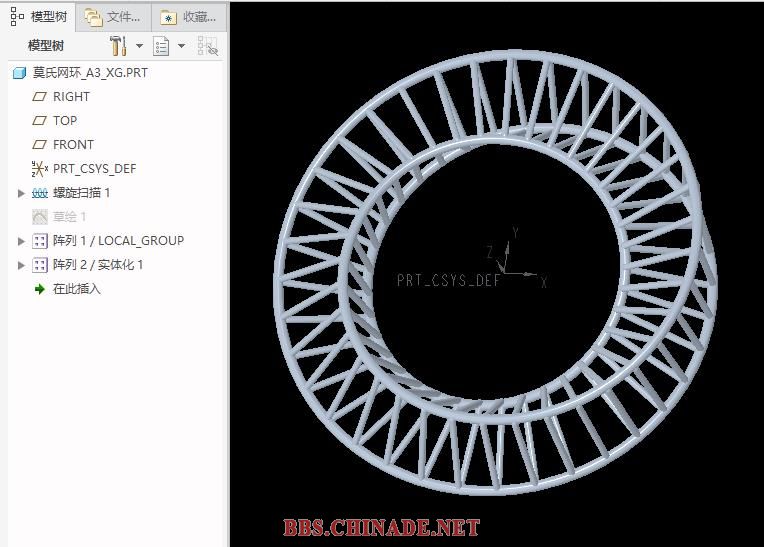Click the helical sweep icon
Screen dimensions: 764x547
pyautogui.click(x=39, y=193)
